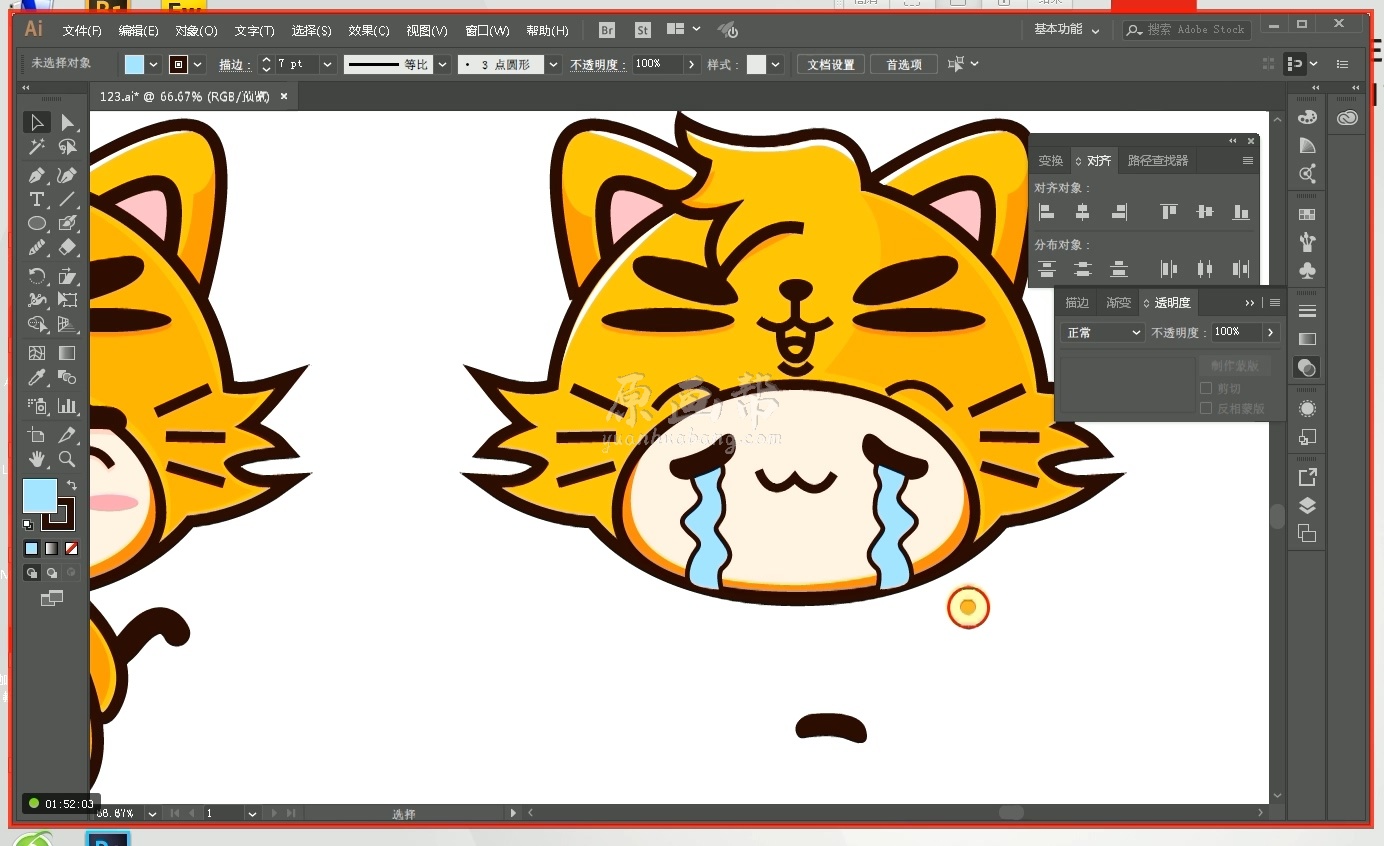This screenshot has height=846, width=1384.
Task: Check the 剪切 clip checkbox
Action: 1206,388
